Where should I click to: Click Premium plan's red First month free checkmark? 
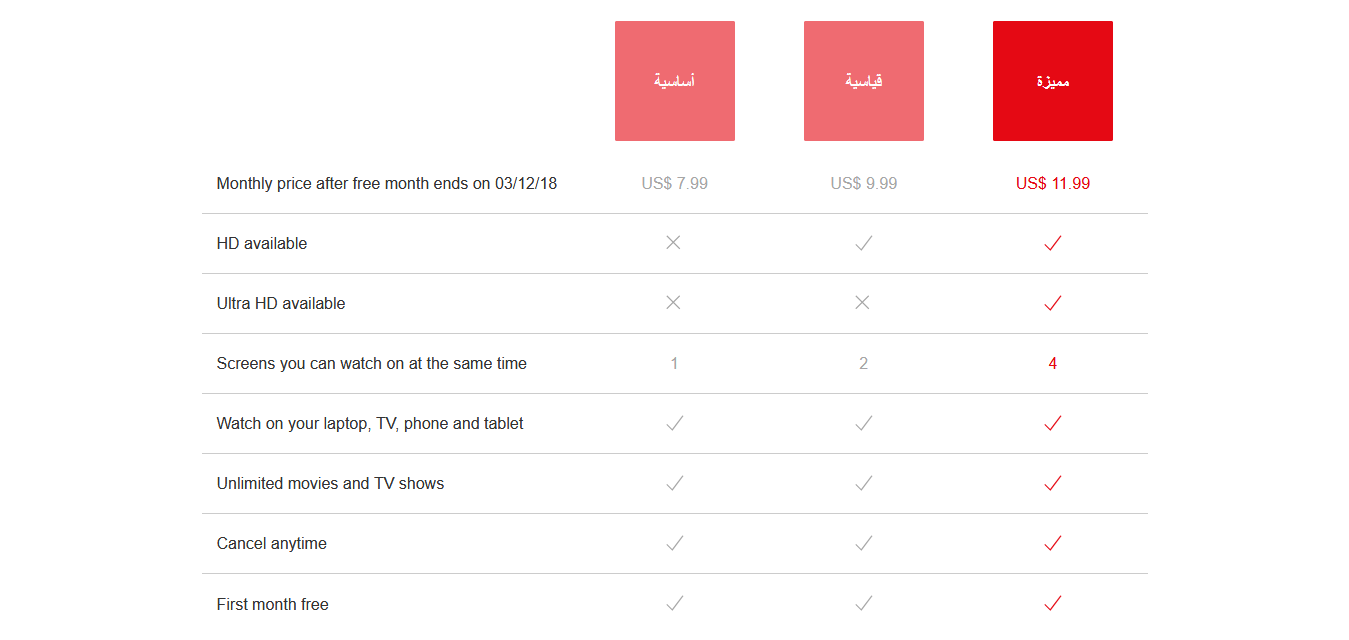point(1052,603)
